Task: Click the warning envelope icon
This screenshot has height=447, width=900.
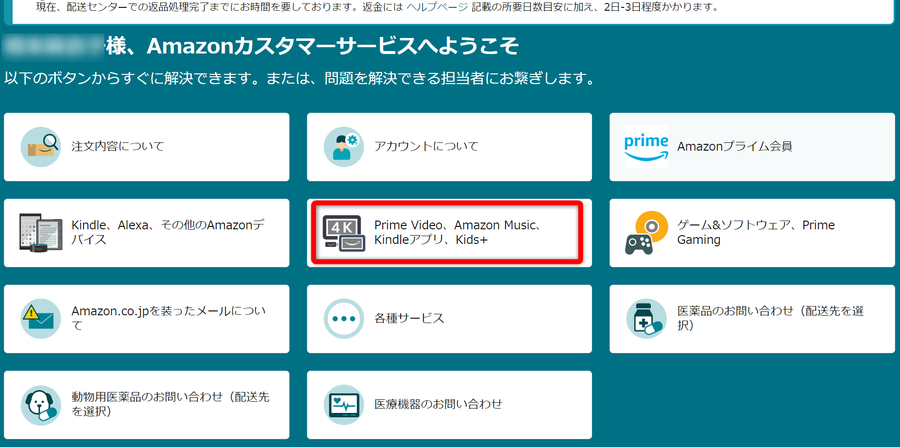Action: pyautogui.click(x=41, y=318)
